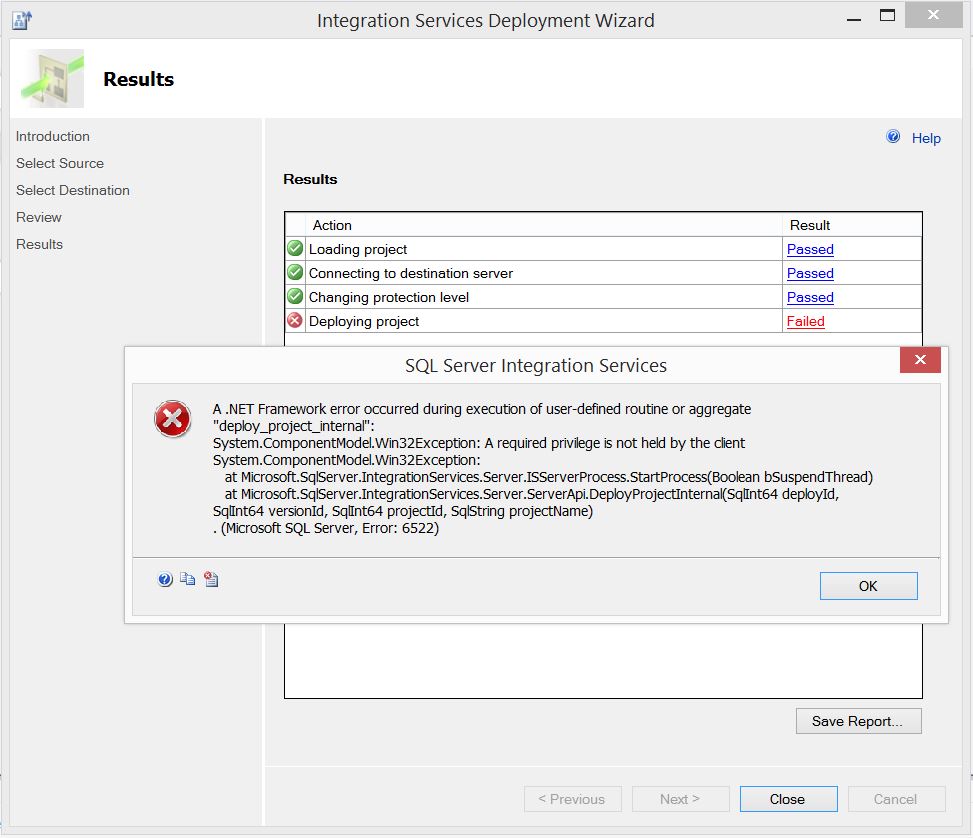Cancel the deployment wizard
Screen dimensions: 973x838
[x=895, y=798]
